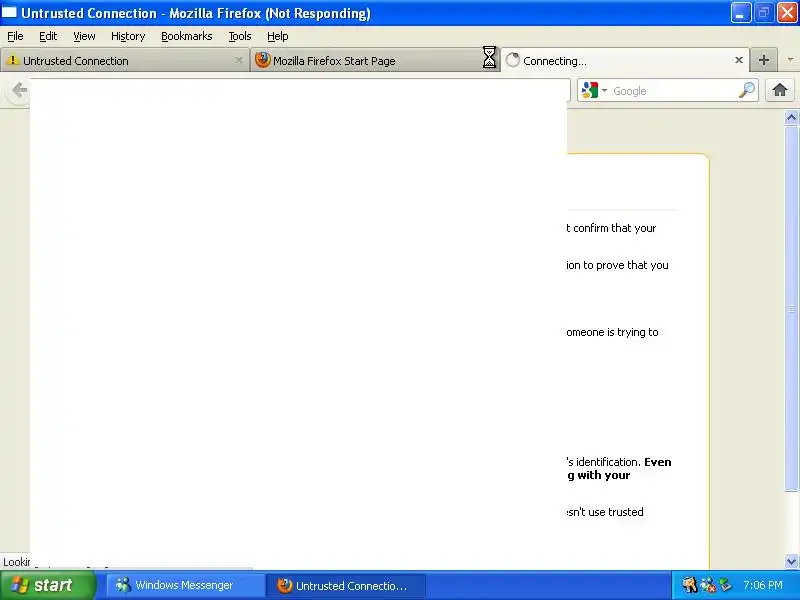Image resolution: width=800 pixels, height=600 pixels.
Task: Go back with the back arrow
Action: 19,90
